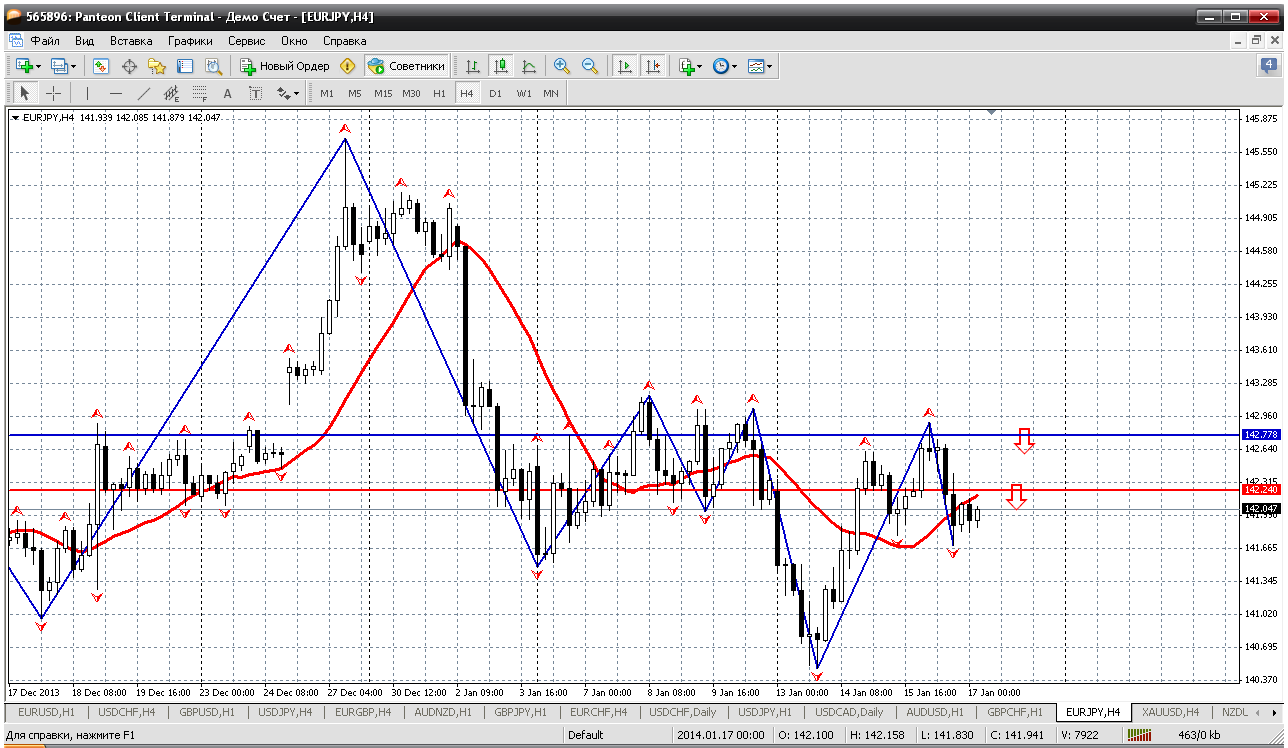Toggle chart auto scroll

pos(625,66)
